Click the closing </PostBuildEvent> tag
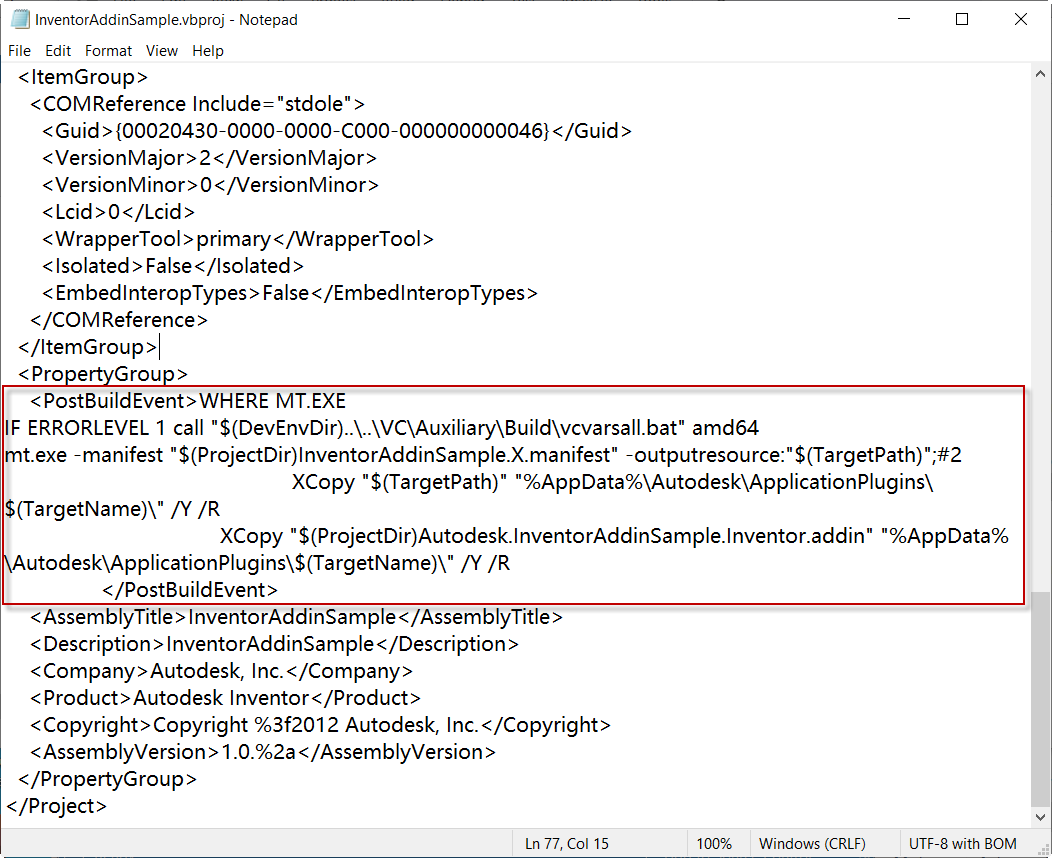Image resolution: width=1052 pixels, height=858 pixels. [x=190, y=590]
